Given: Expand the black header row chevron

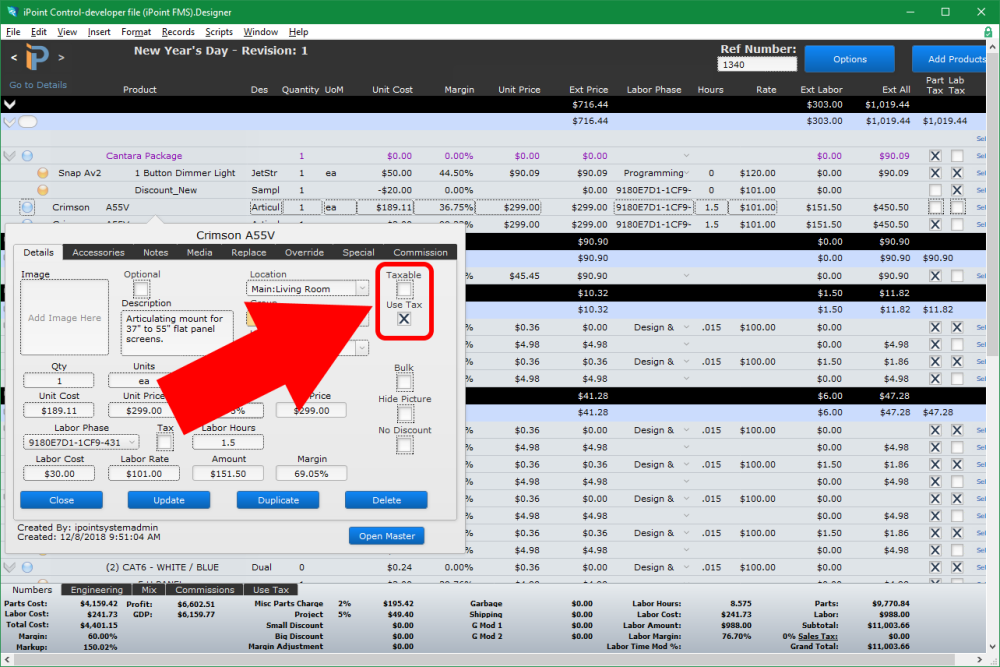Looking at the screenshot, I should 7,104.
